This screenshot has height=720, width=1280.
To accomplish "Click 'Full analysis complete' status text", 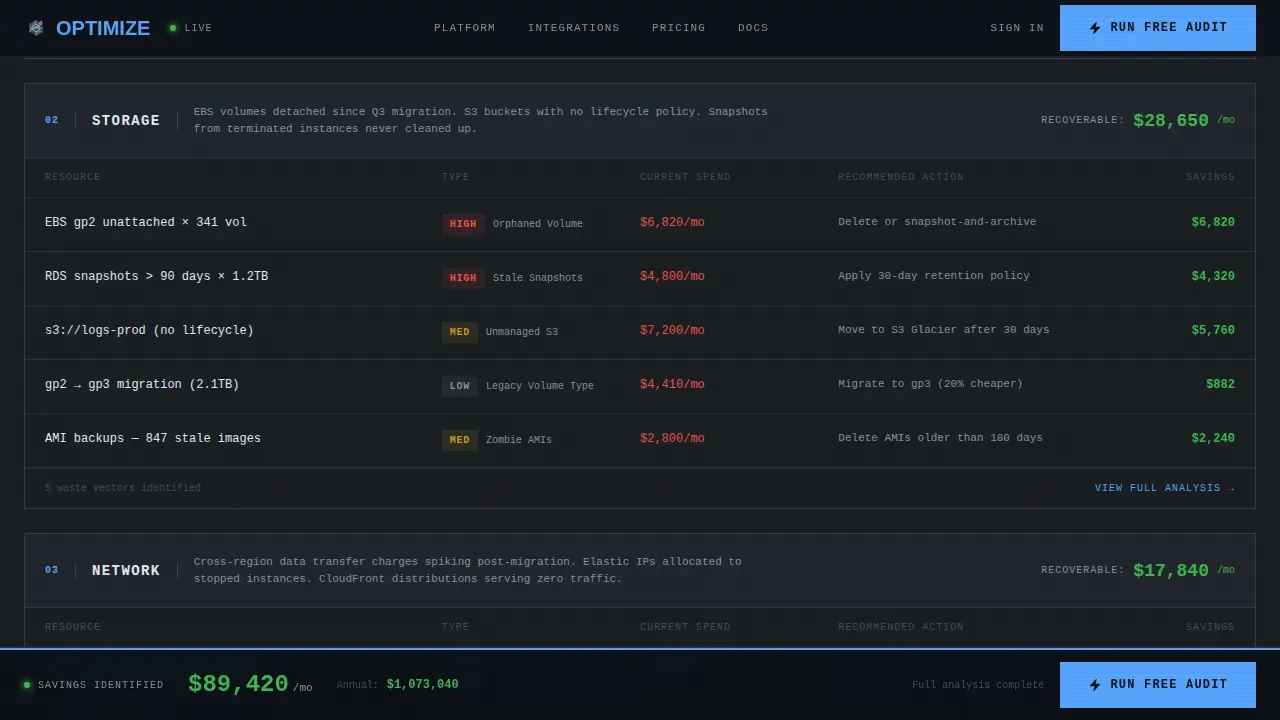I will point(978,685).
